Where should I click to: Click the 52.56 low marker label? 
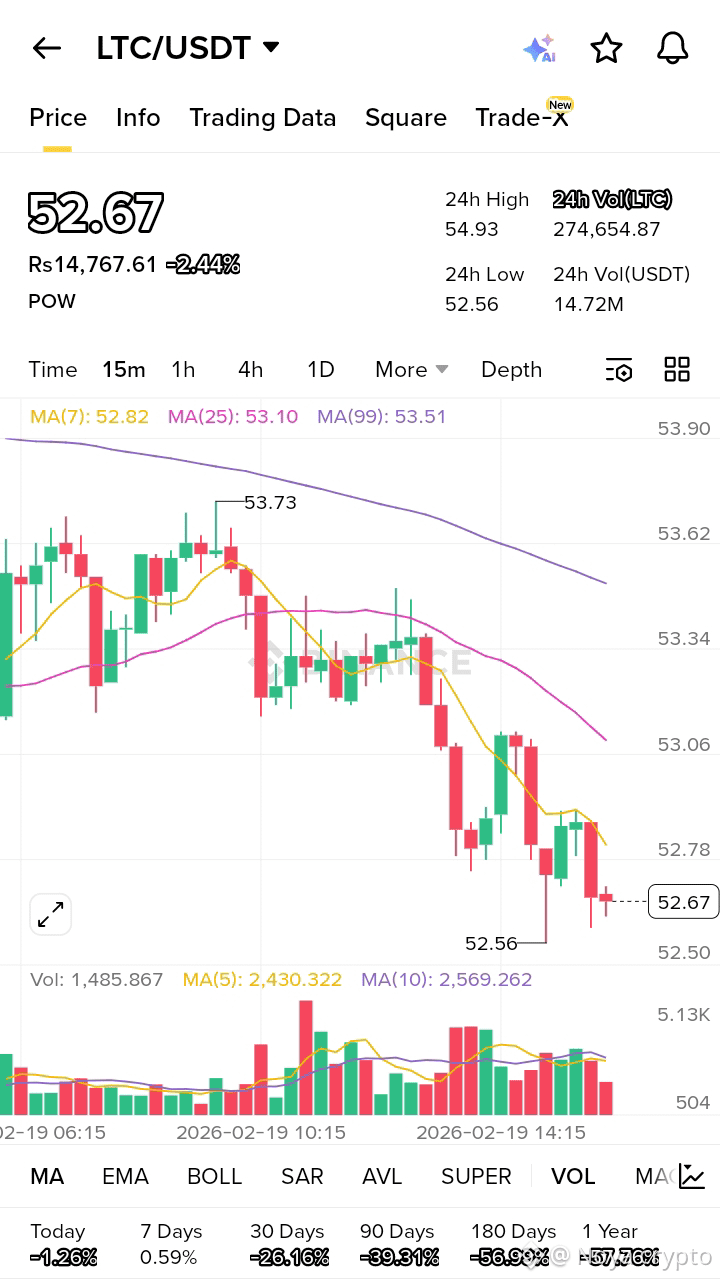491,943
